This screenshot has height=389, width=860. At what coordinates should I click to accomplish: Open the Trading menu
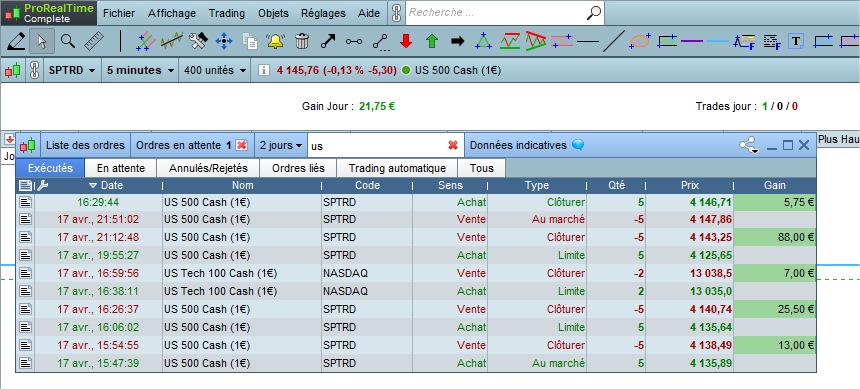click(227, 13)
